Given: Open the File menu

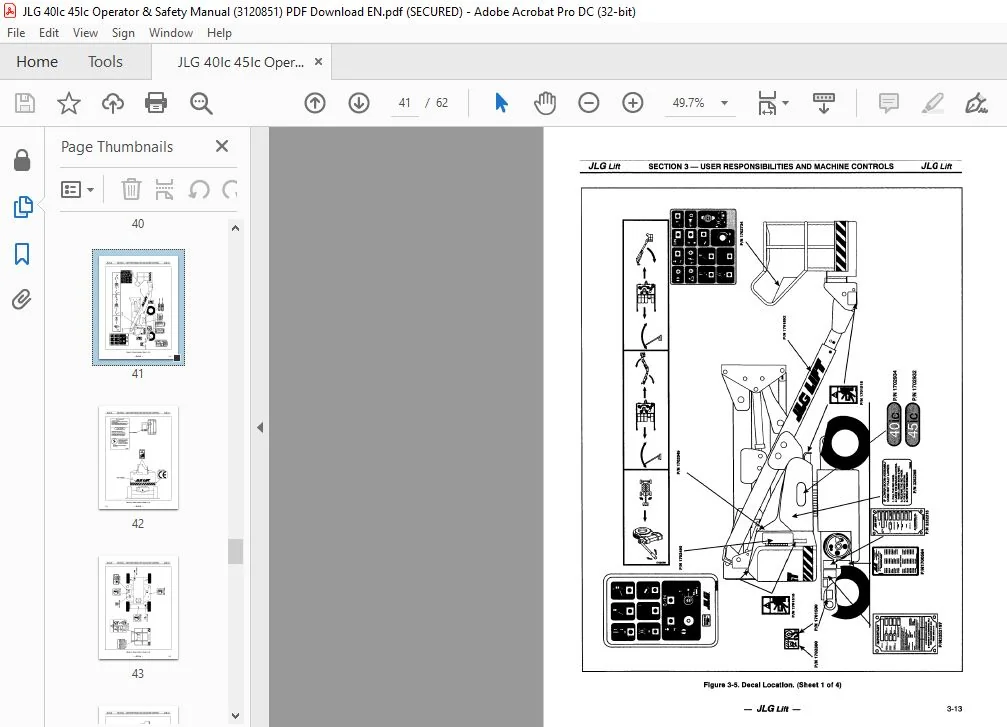Looking at the screenshot, I should coord(16,33).
